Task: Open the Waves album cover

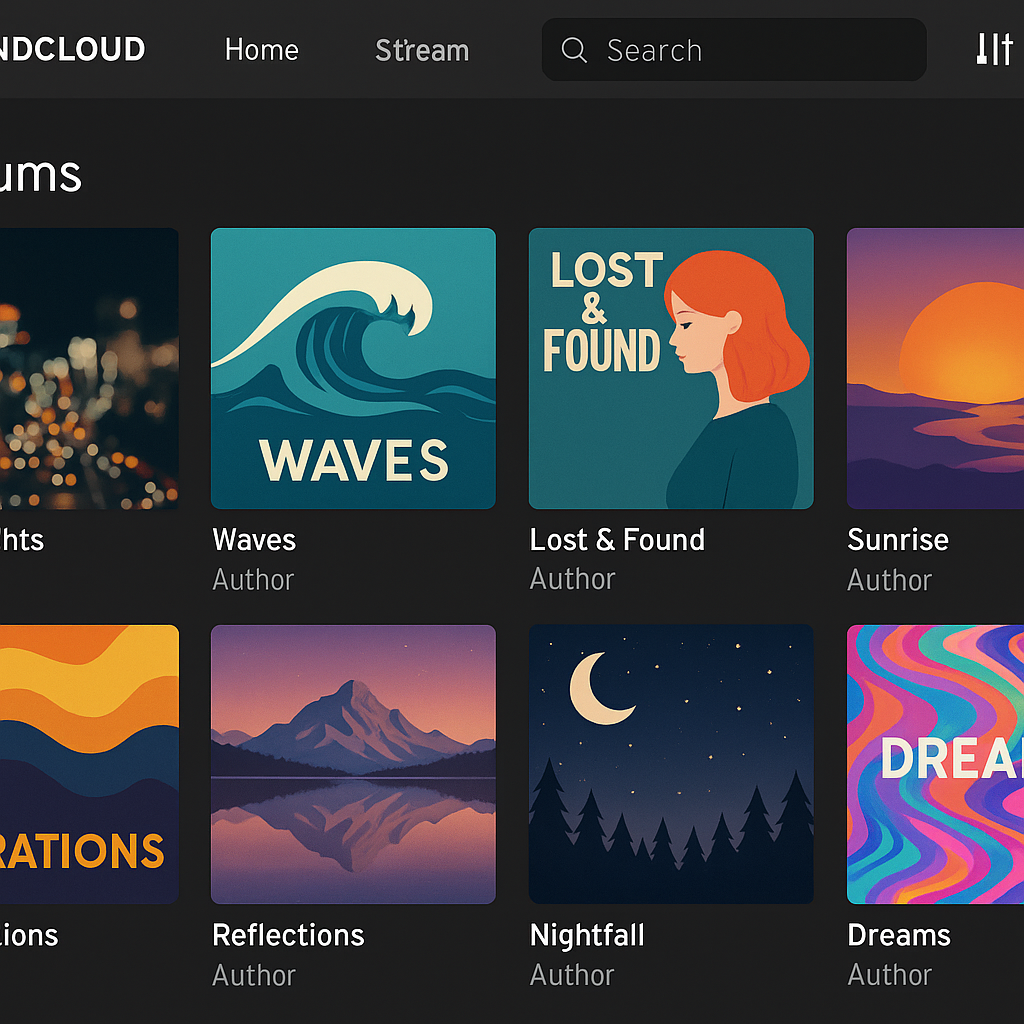Action: (352, 368)
